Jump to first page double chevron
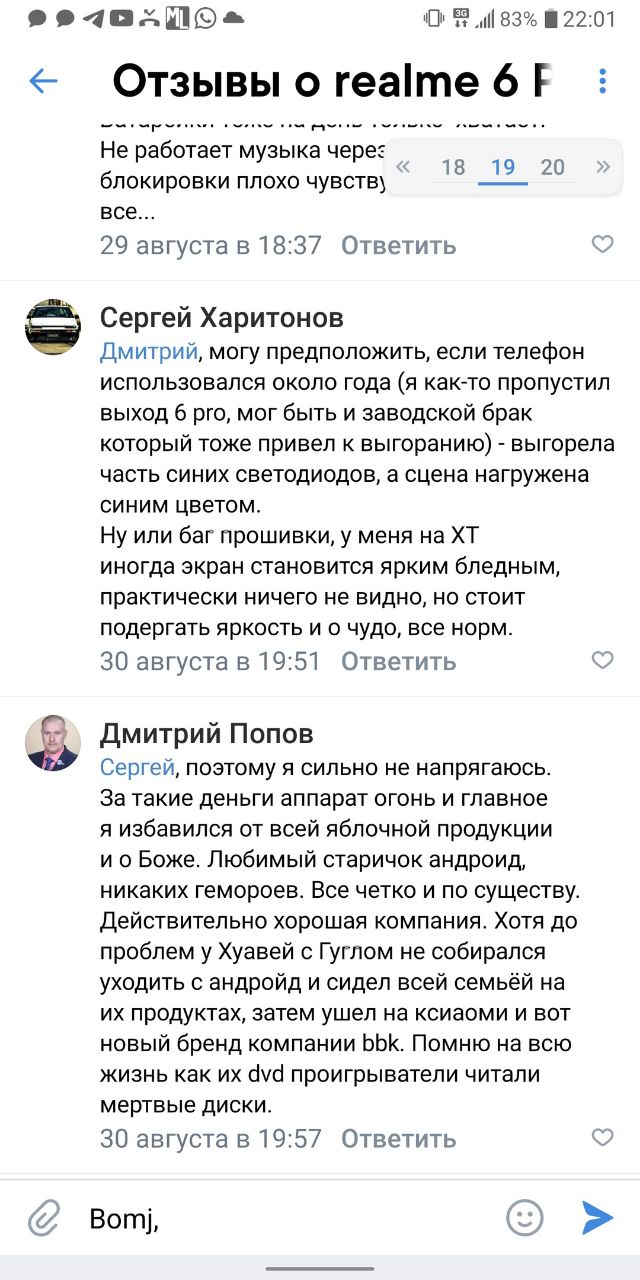640x1280 pixels. pos(403,167)
